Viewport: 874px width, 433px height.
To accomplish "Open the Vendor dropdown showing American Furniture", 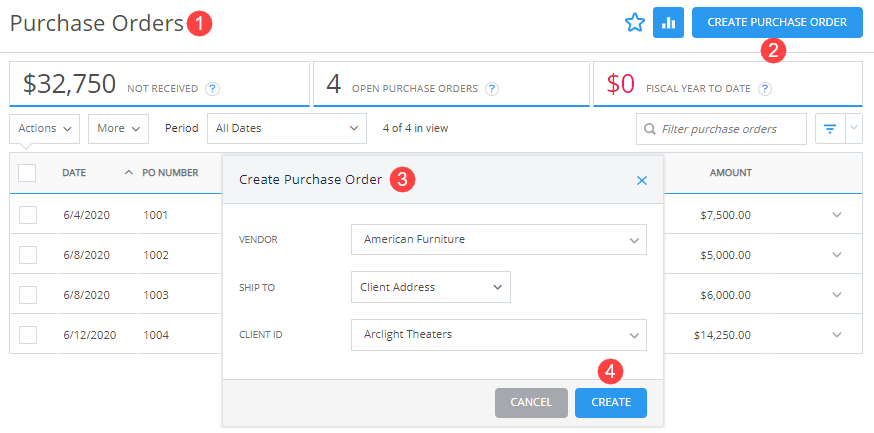I will 499,240.
